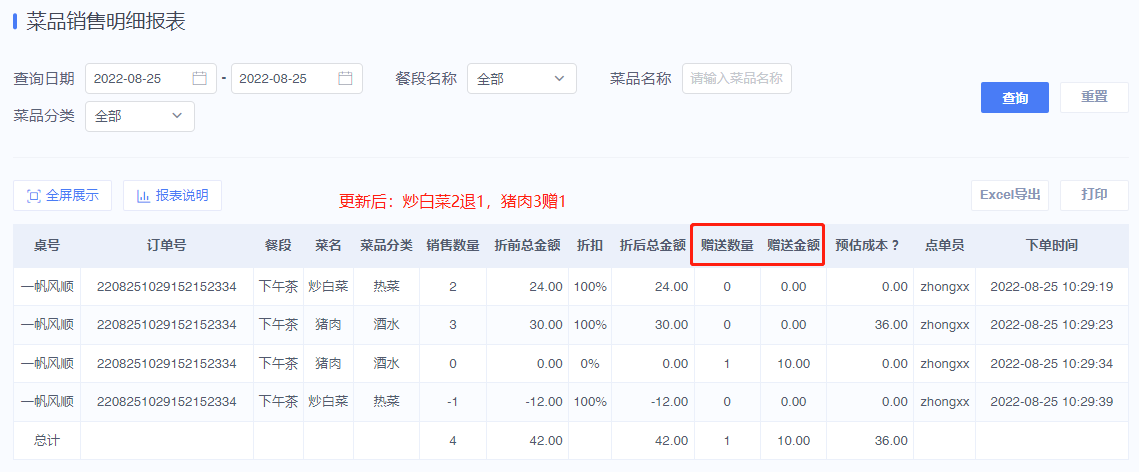The image size is (1139, 472).
Task: Click the question mark next to 预估成本
Action: tap(896, 245)
